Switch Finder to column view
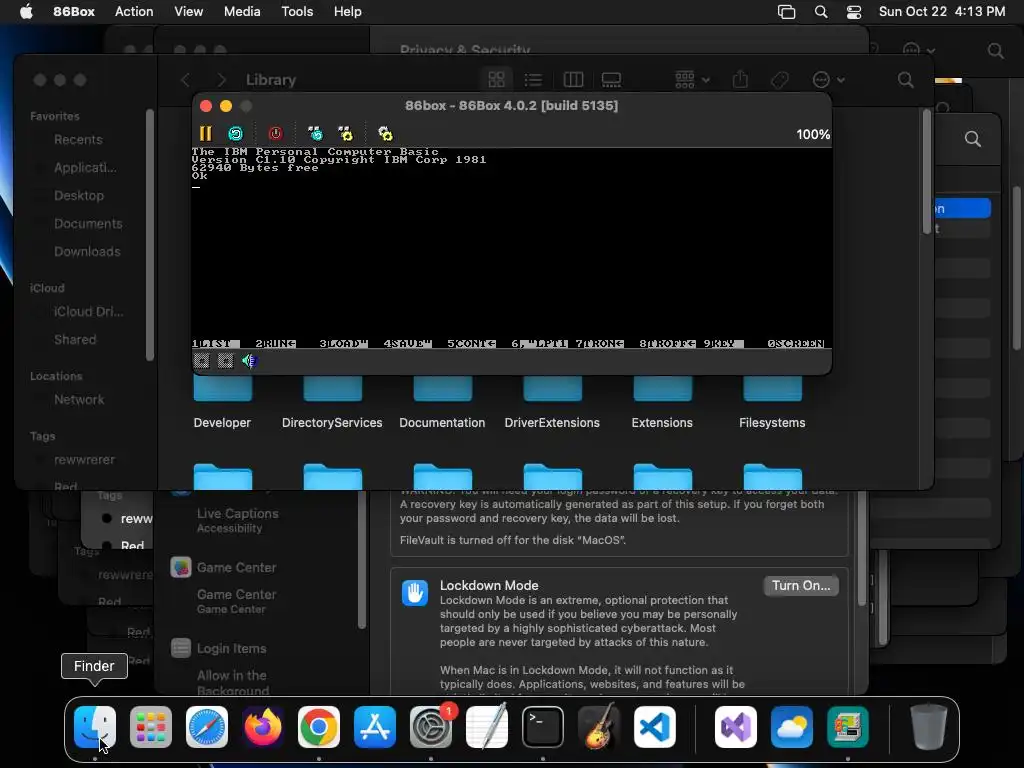Screen dimensions: 1024x768 tap(573, 80)
